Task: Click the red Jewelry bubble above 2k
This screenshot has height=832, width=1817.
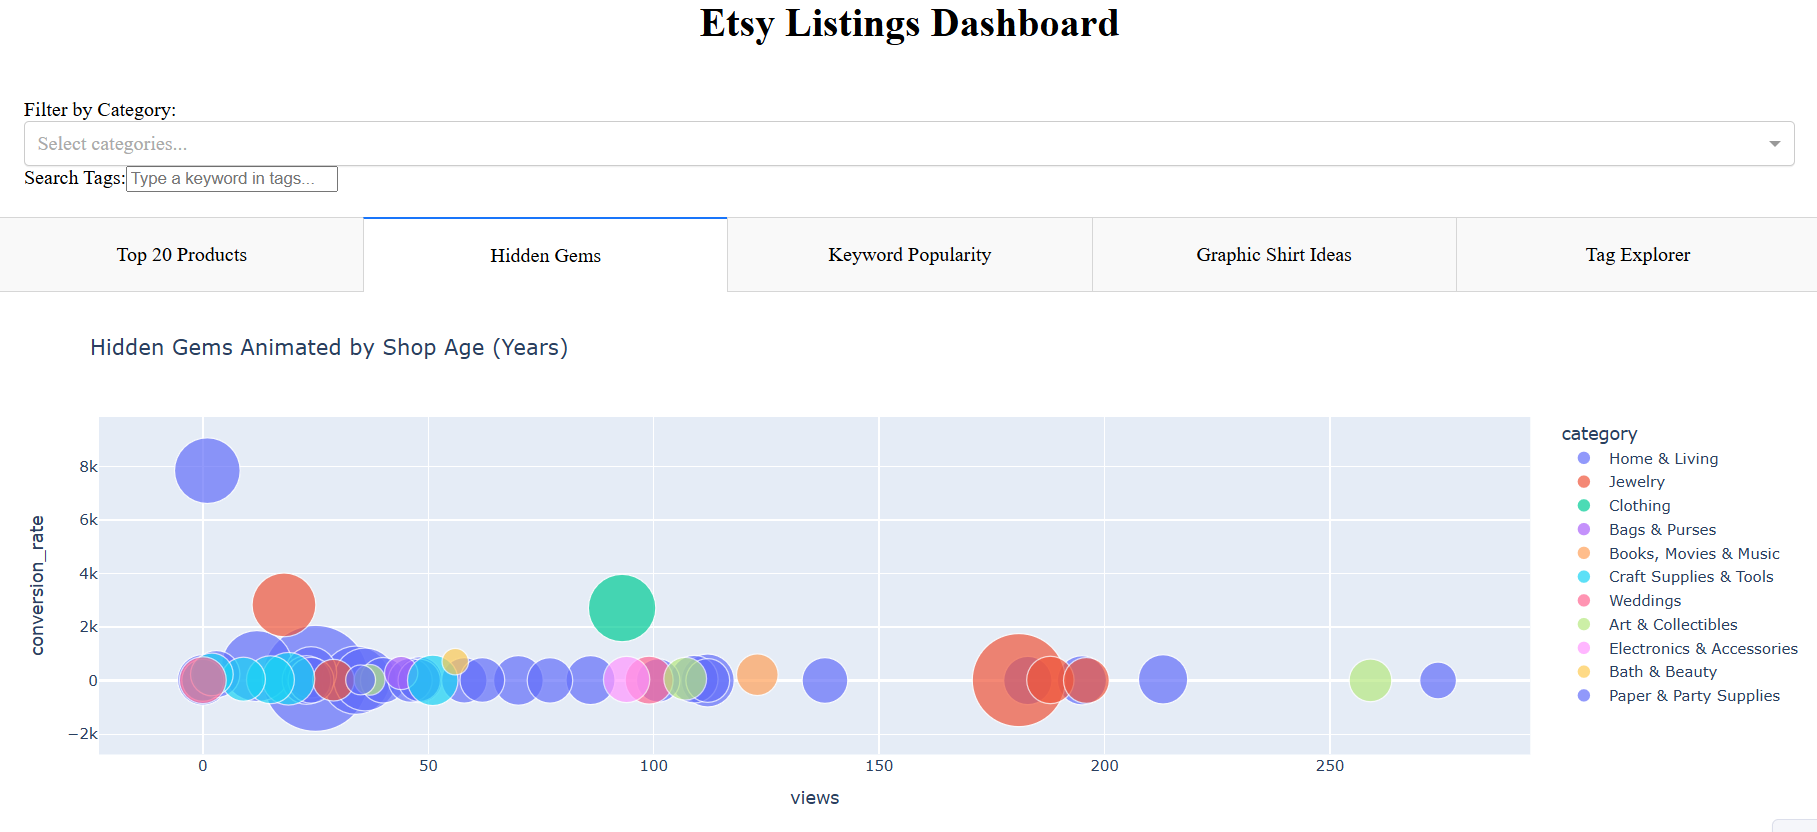Action: (284, 605)
